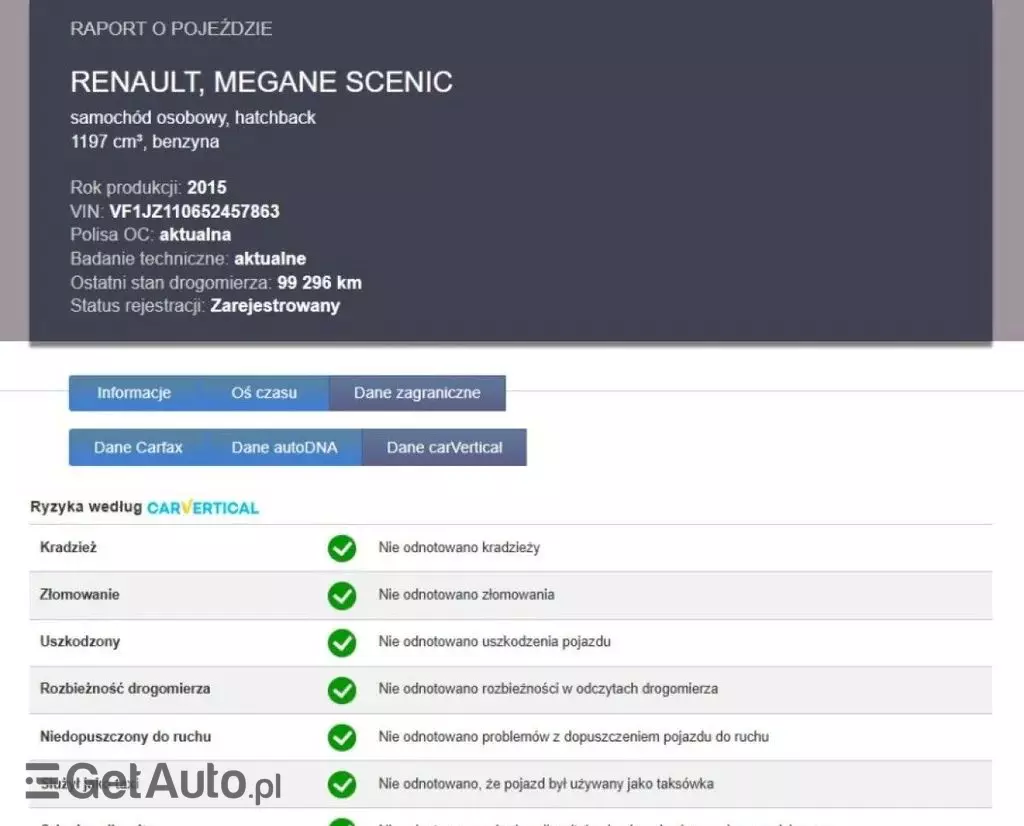Switch to the Informacje tab
Viewport: 1024px width, 826px height.
(134, 393)
